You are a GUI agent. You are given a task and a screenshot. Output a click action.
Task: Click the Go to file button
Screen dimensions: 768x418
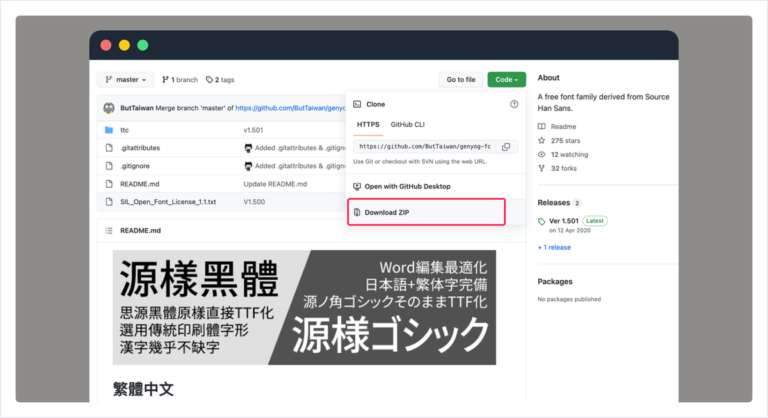[461, 79]
